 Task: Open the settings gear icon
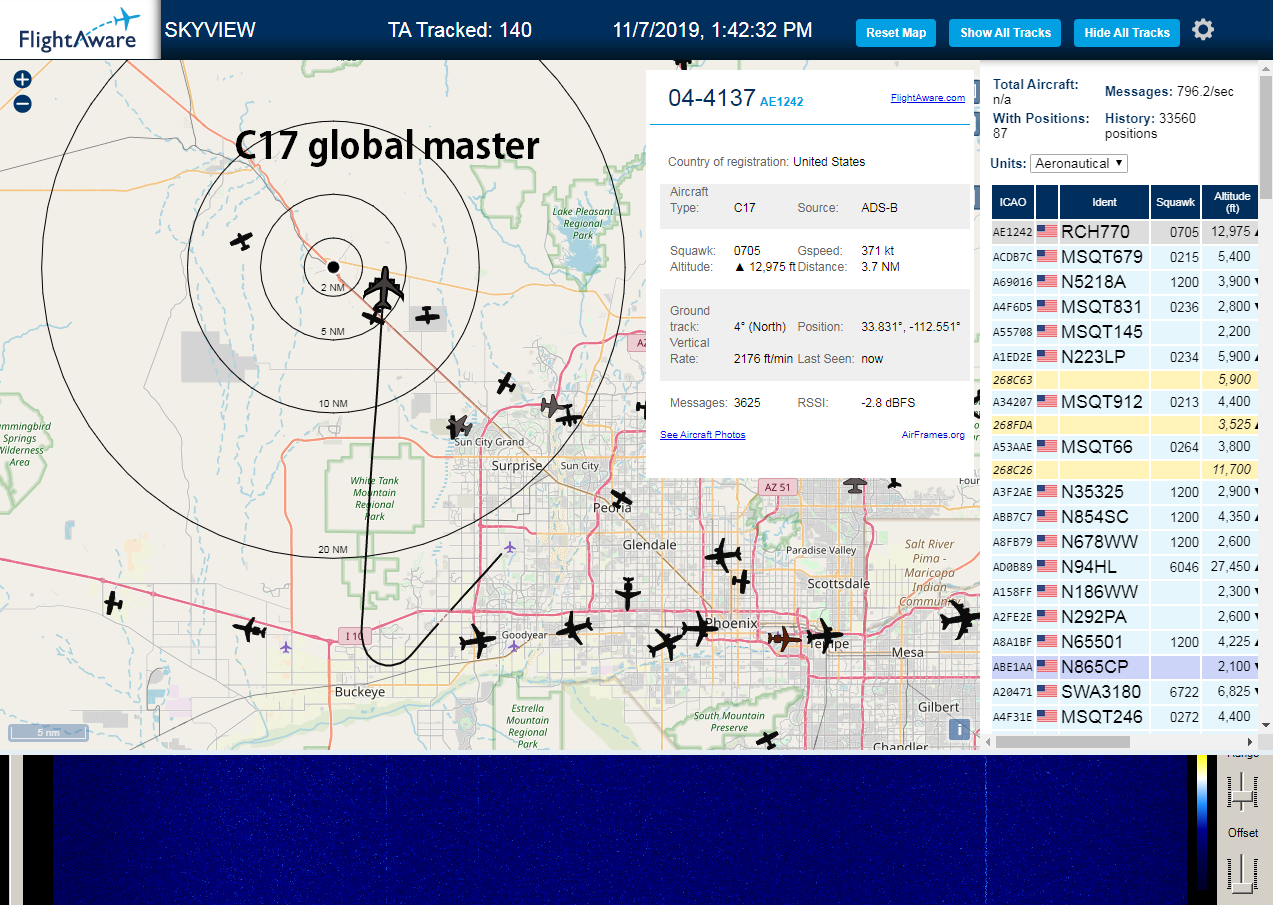click(1203, 30)
